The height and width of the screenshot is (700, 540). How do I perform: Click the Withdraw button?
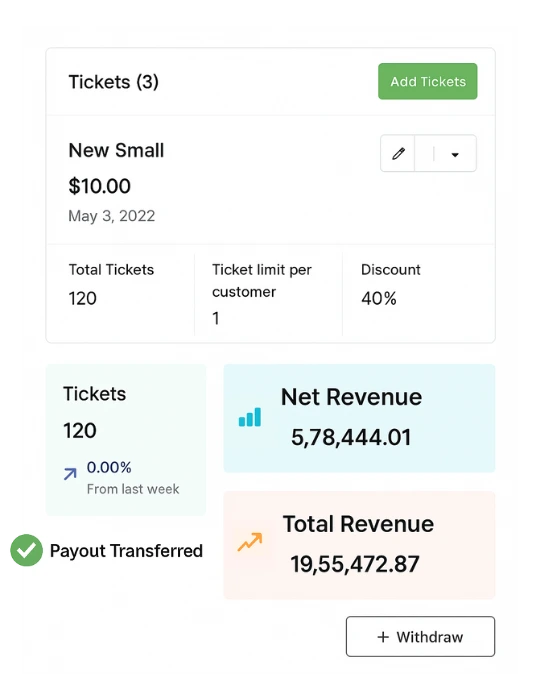[x=420, y=636]
